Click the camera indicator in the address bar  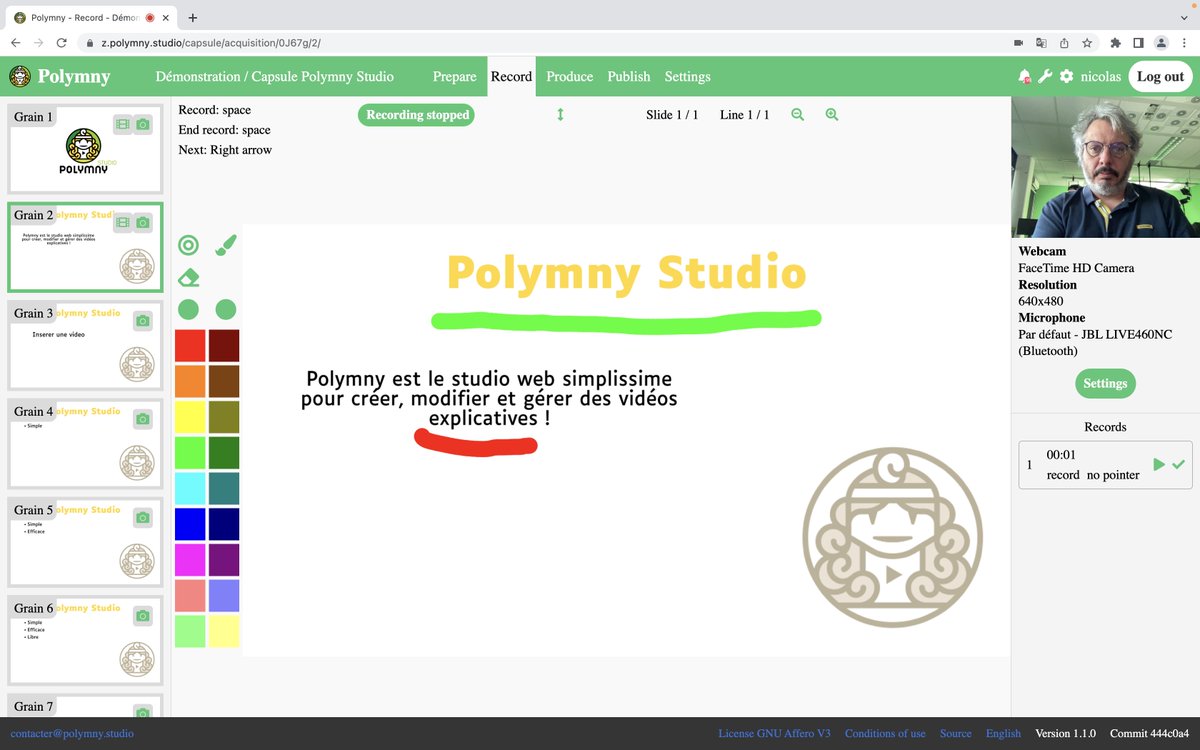tap(1019, 43)
